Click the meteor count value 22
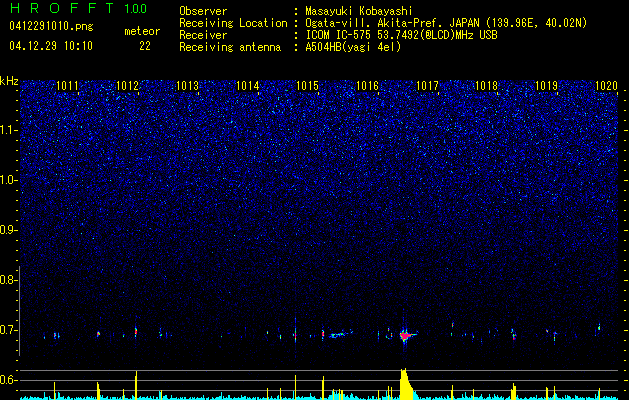Viewport: 629px width, 400px height. point(145,46)
